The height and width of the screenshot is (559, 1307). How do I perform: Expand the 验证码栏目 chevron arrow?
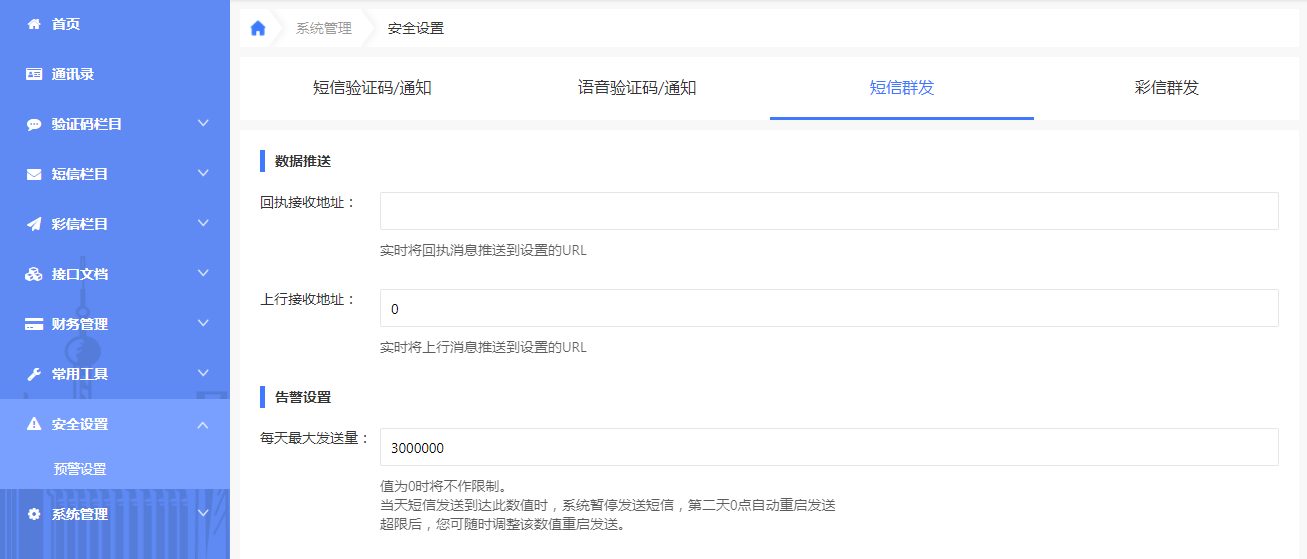(x=203, y=123)
